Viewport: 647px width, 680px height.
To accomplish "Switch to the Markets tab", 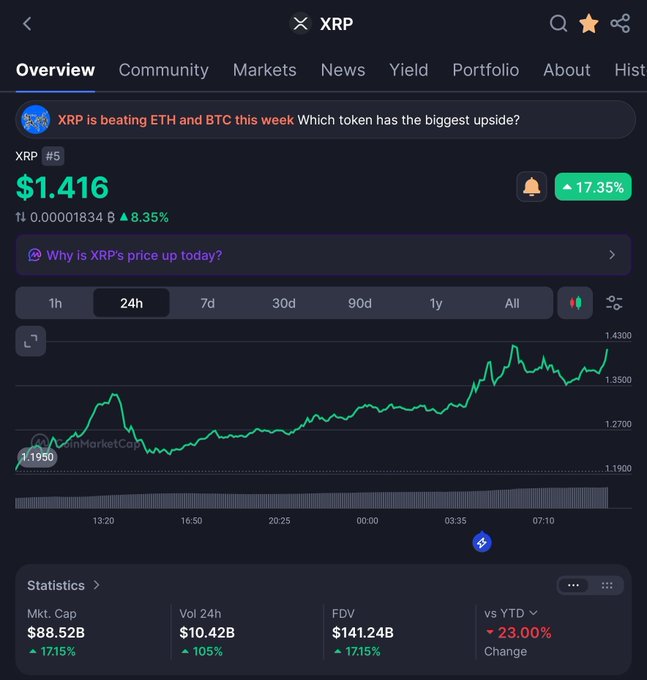I will pyautogui.click(x=265, y=70).
